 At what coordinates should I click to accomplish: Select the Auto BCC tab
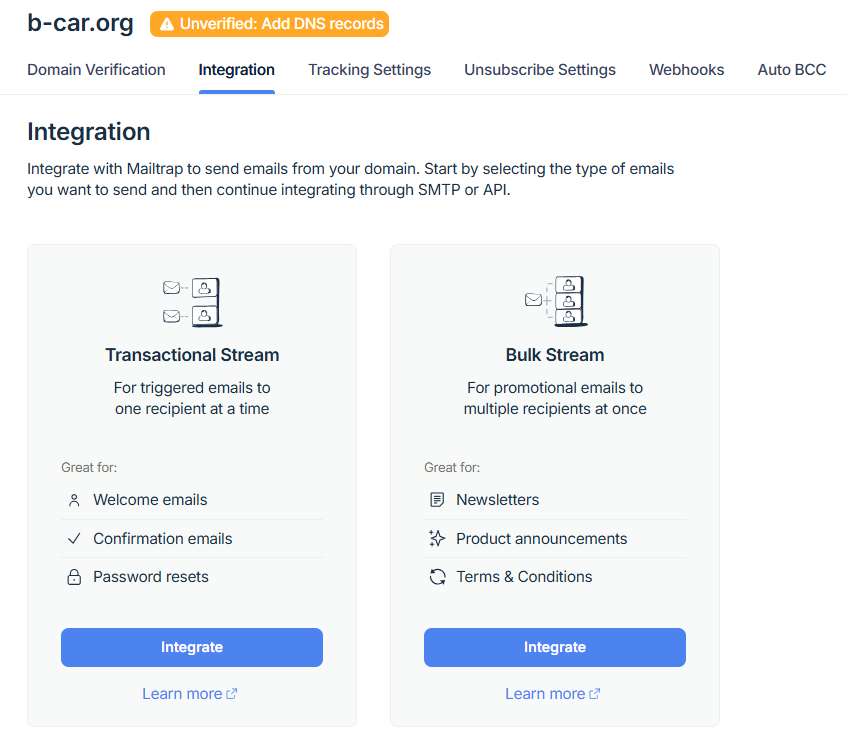pos(792,70)
